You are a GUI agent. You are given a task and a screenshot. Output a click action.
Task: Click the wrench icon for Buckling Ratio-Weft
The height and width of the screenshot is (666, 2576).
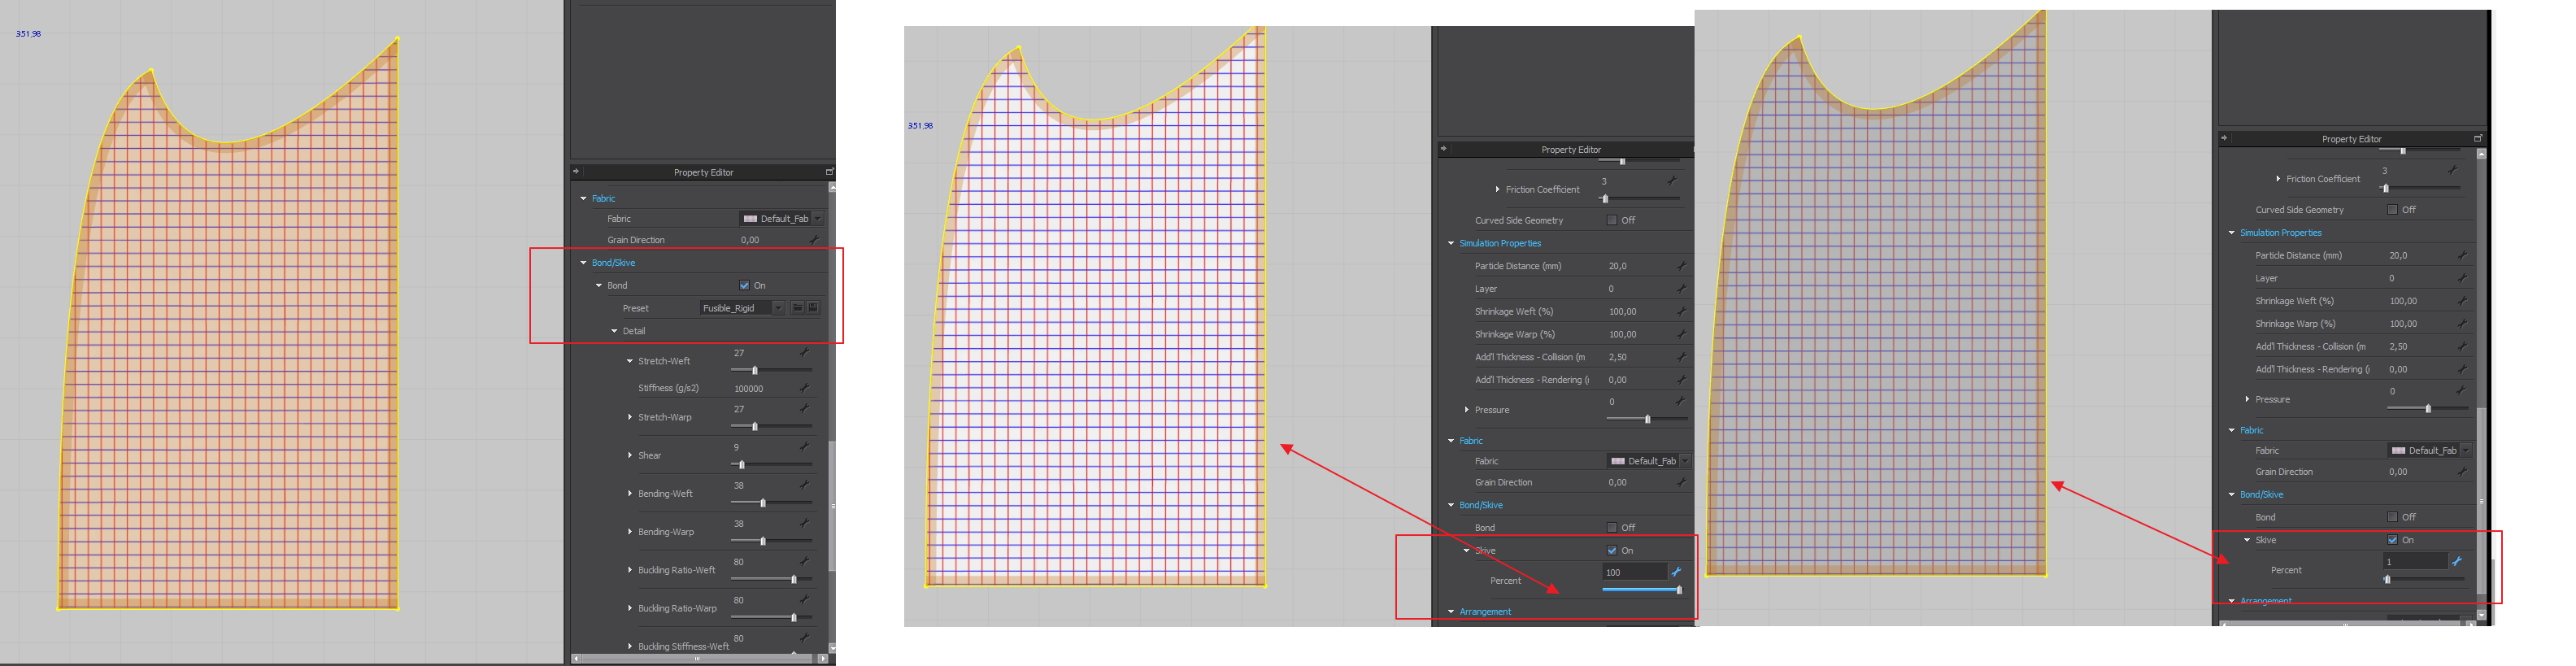coord(804,562)
